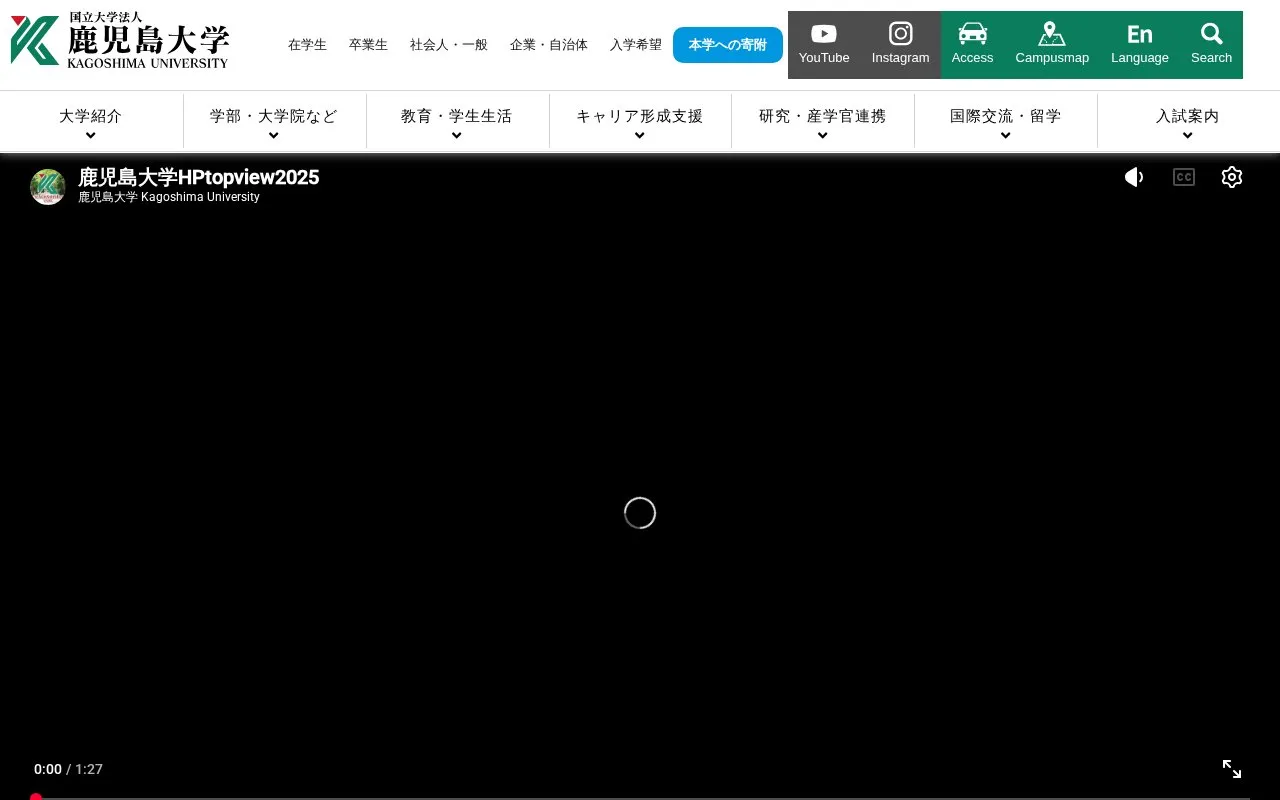Open the 入学希望 link
The image size is (1280, 800).
click(x=636, y=45)
